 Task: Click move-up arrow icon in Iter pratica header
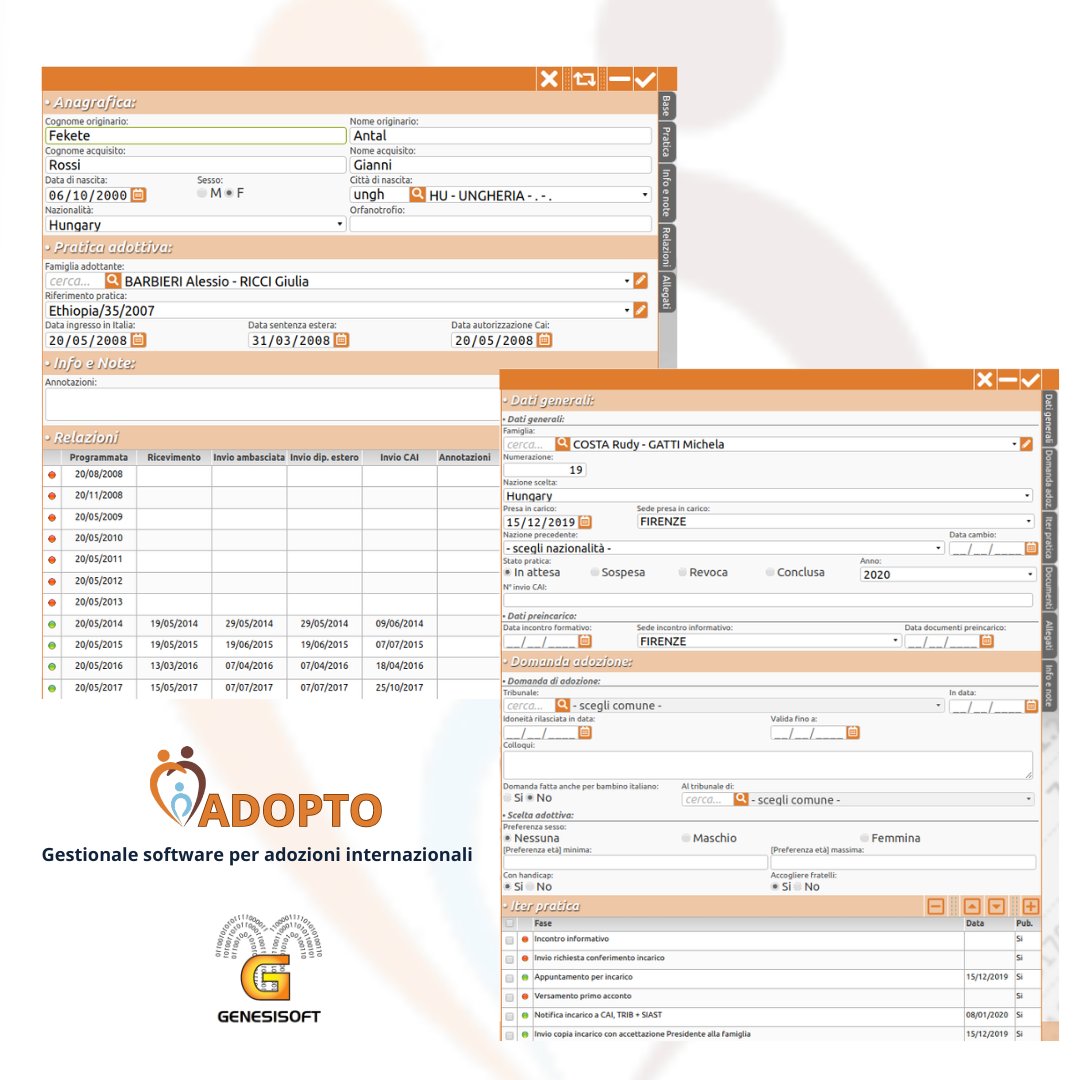pyautogui.click(x=972, y=906)
